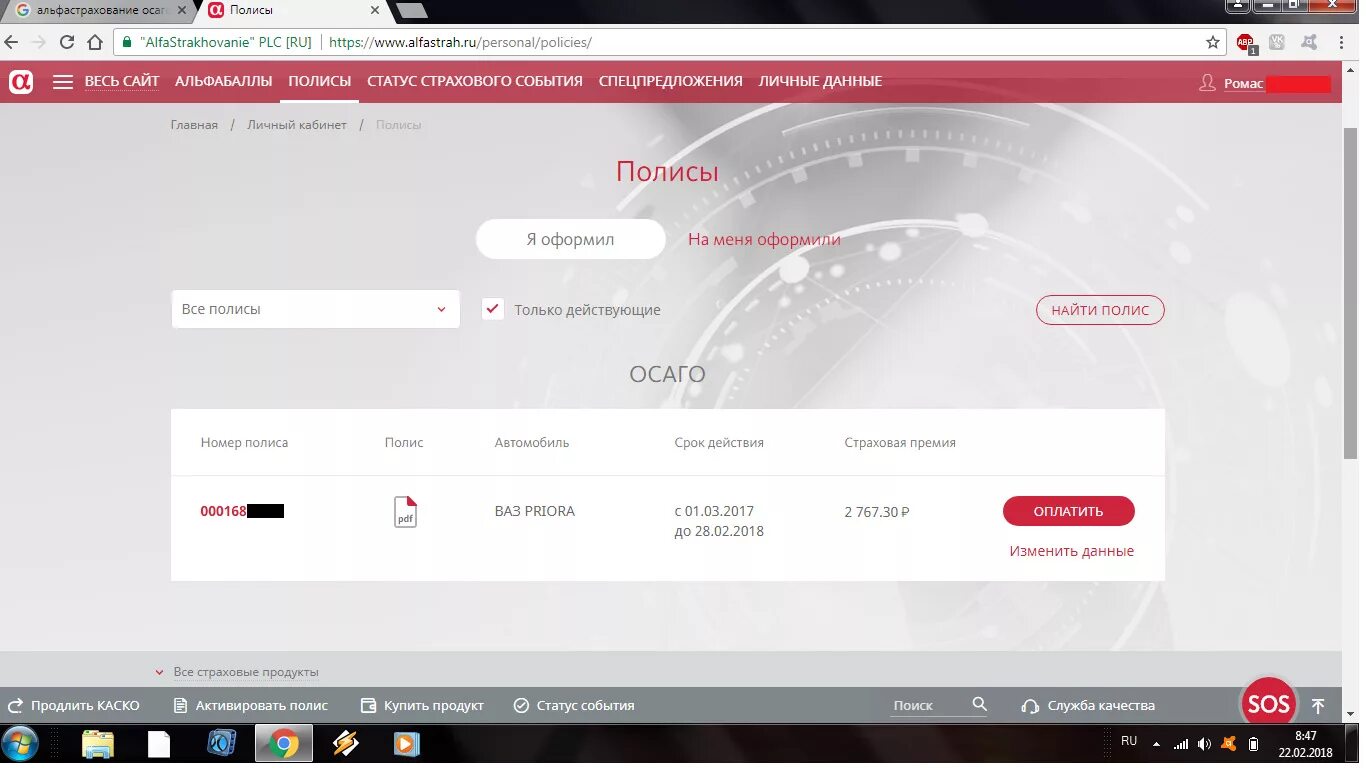This screenshot has width=1366, height=768.
Task: Click Купить продукт in the footer bar
Action: pyautogui.click(x=422, y=705)
